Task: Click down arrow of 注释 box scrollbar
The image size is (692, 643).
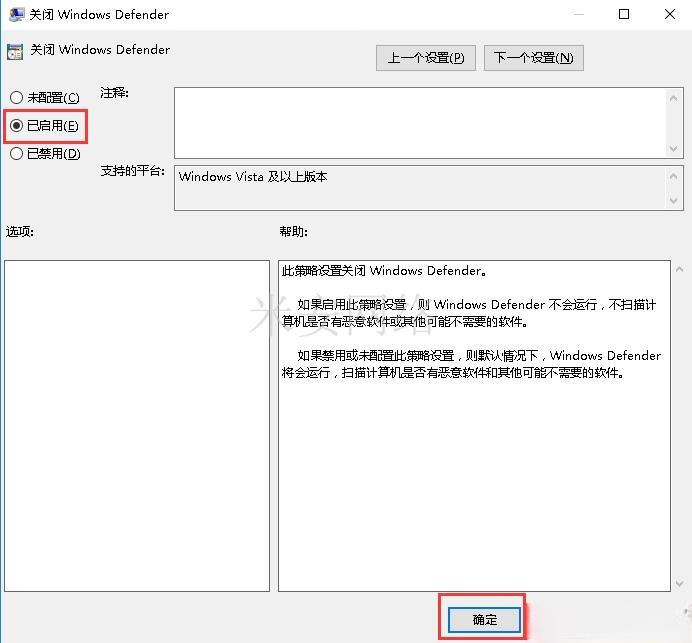Action: 673,149
